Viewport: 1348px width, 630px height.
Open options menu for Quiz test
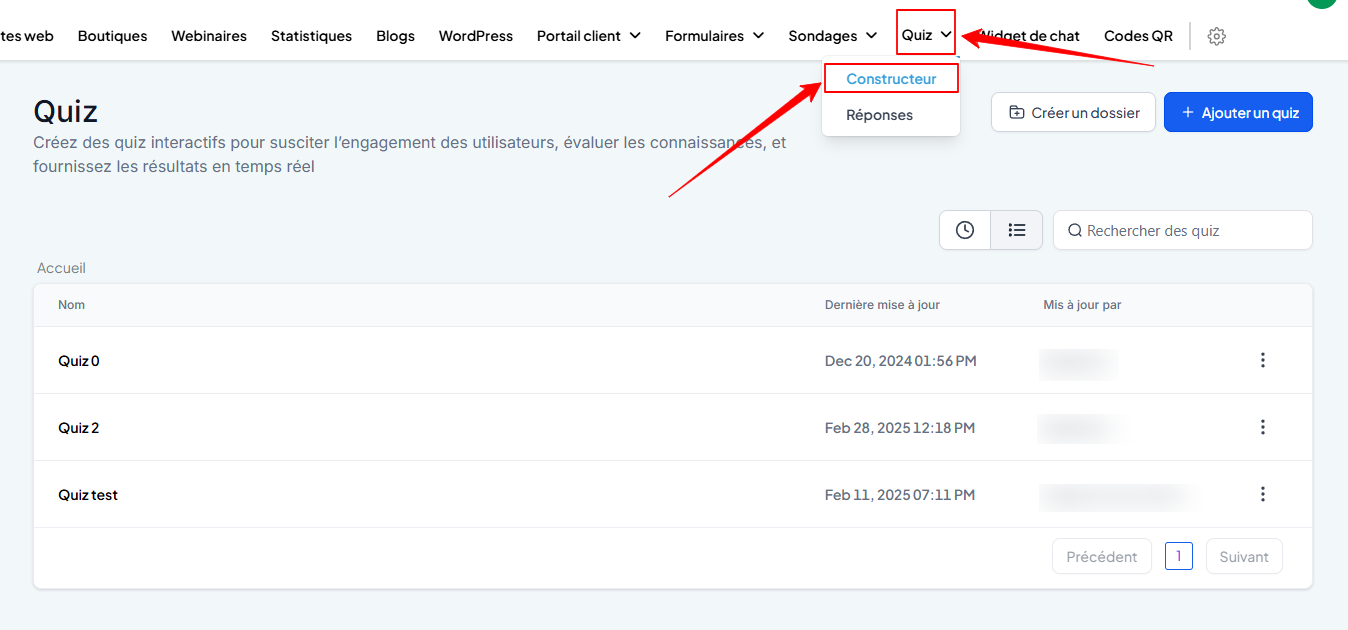coord(1263,494)
